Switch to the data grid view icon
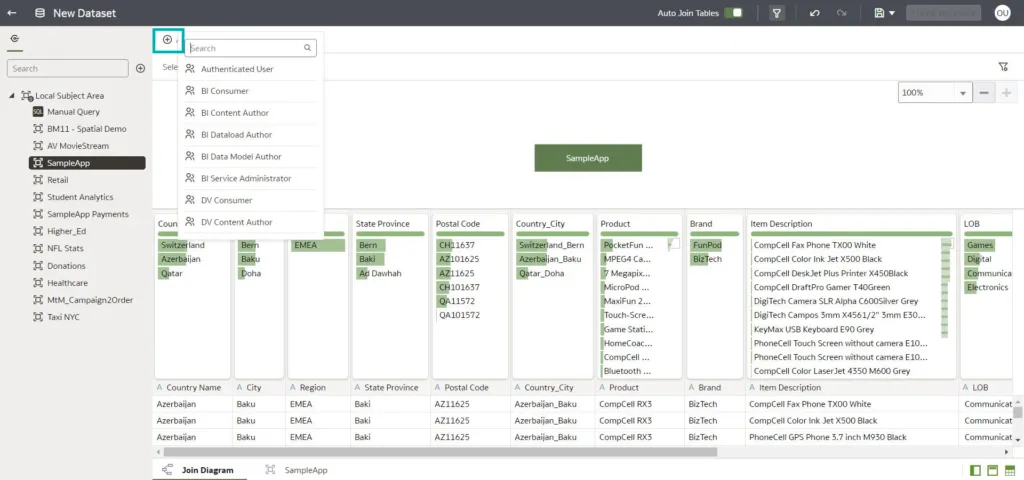 point(1011,470)
